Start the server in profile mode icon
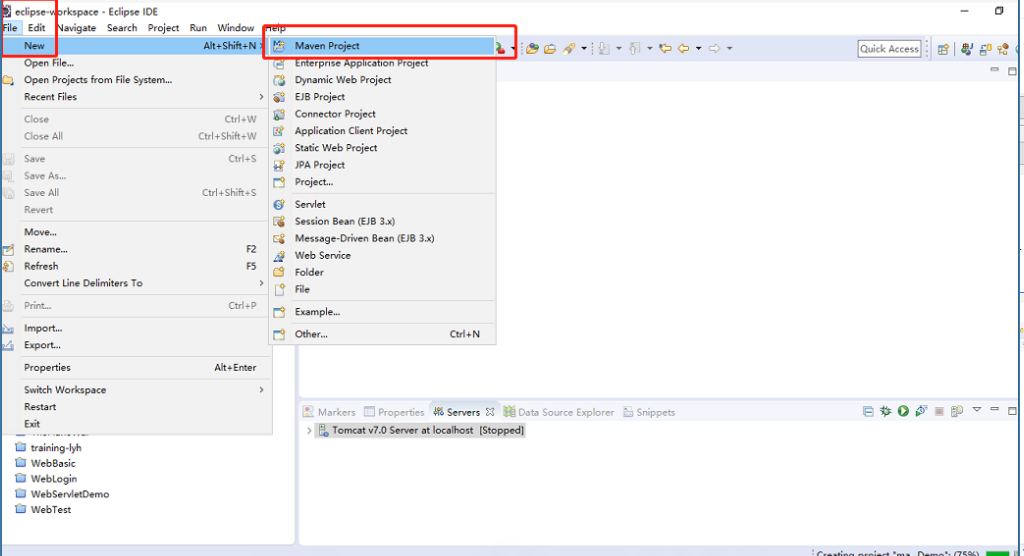Viewport: 1024px width, 556px height. click(x=921, y=411)
